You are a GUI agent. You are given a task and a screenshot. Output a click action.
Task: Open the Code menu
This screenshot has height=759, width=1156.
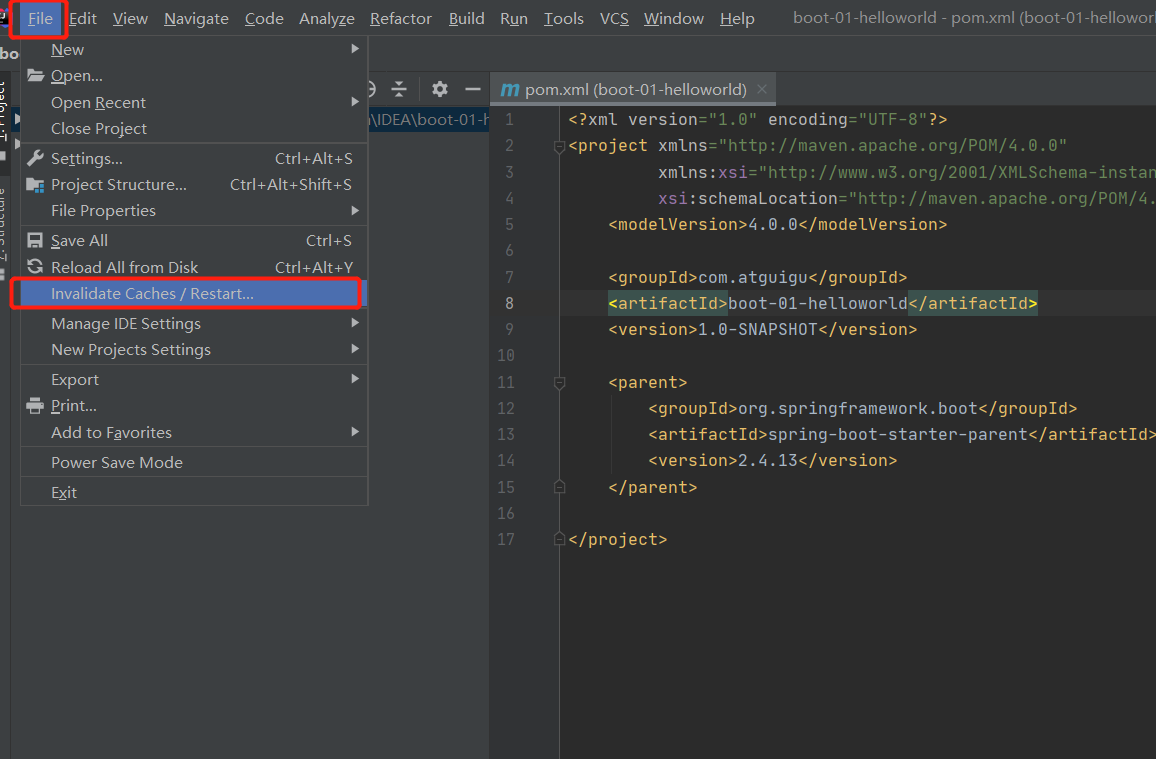pyautogui.click(x=264, y=18)
